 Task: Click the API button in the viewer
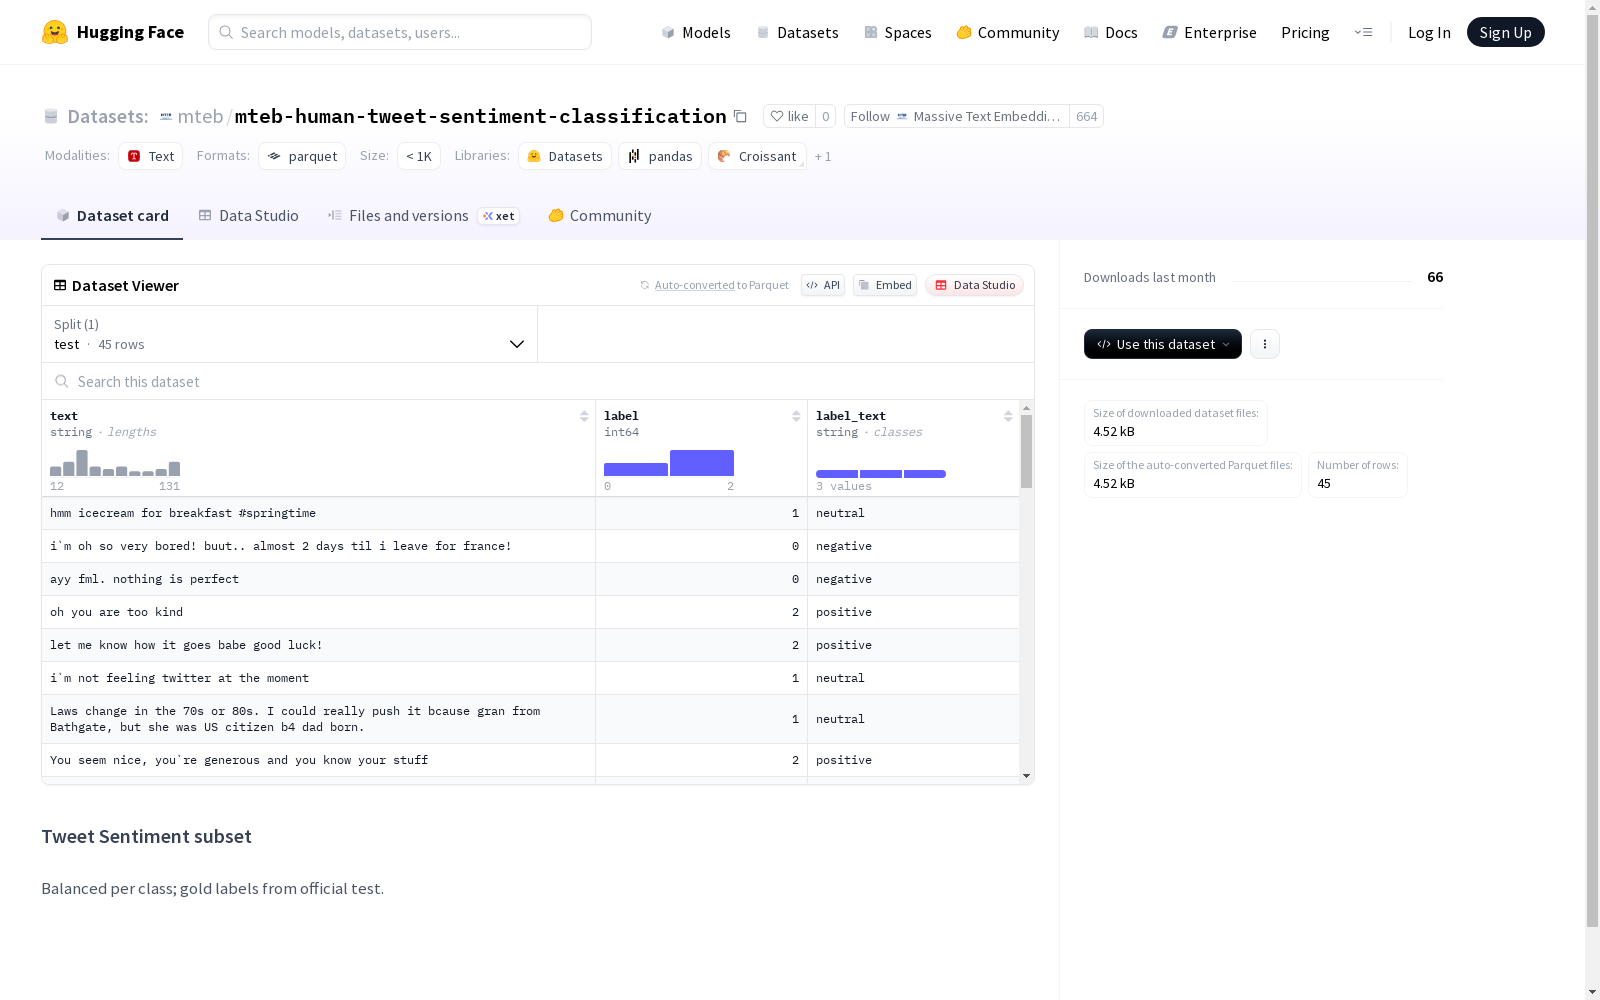[x=823, y=285]
